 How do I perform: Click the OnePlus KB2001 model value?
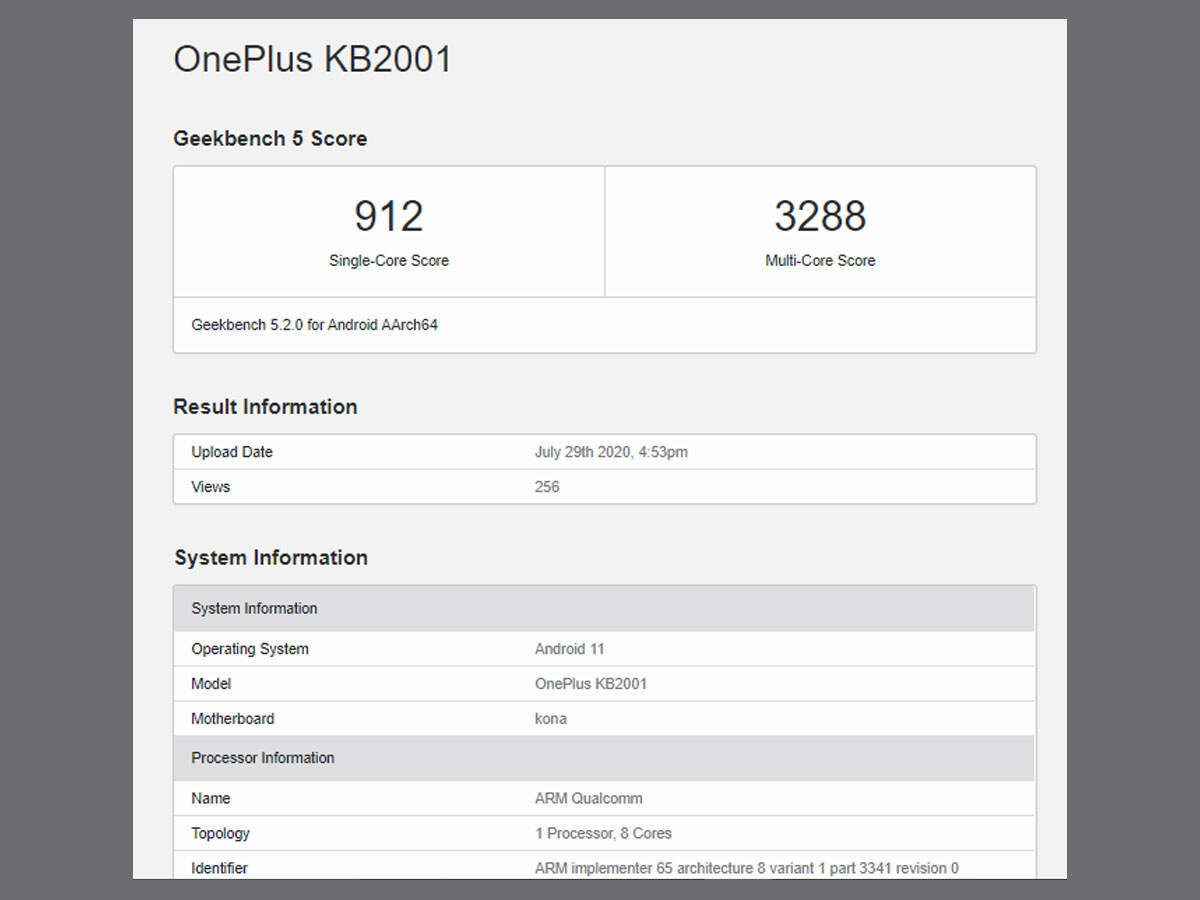tap(591, 684)
